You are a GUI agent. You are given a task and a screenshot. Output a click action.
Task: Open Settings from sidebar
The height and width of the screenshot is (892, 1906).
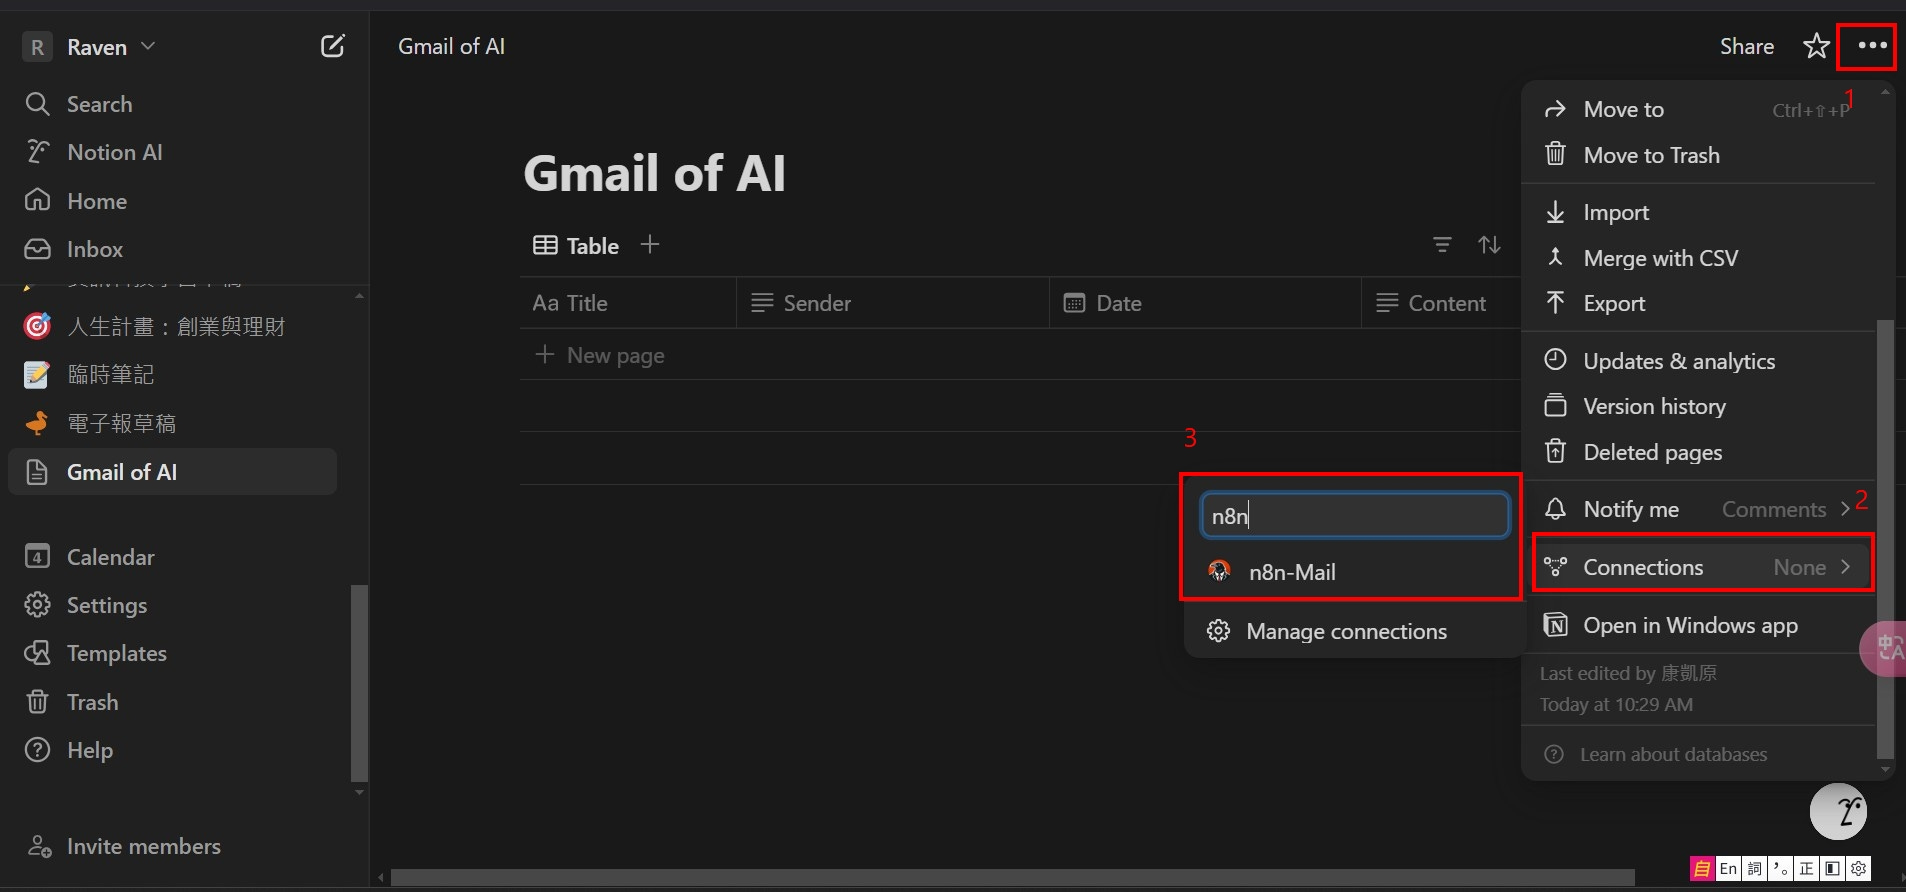tap(106, 605)
